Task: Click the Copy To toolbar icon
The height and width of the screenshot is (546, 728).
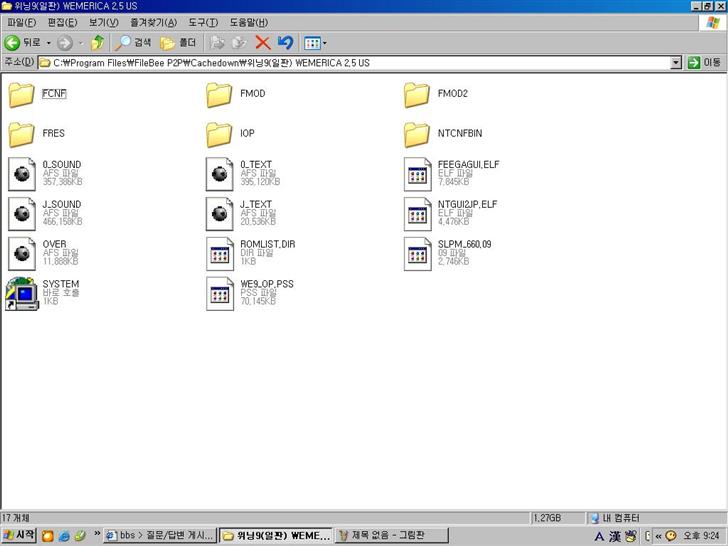Action: [239, 43]
